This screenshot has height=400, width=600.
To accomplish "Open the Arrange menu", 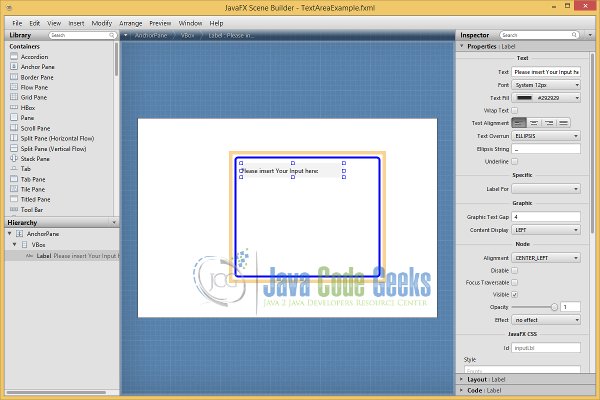I will pyautogui.click(x=131, y=23).
